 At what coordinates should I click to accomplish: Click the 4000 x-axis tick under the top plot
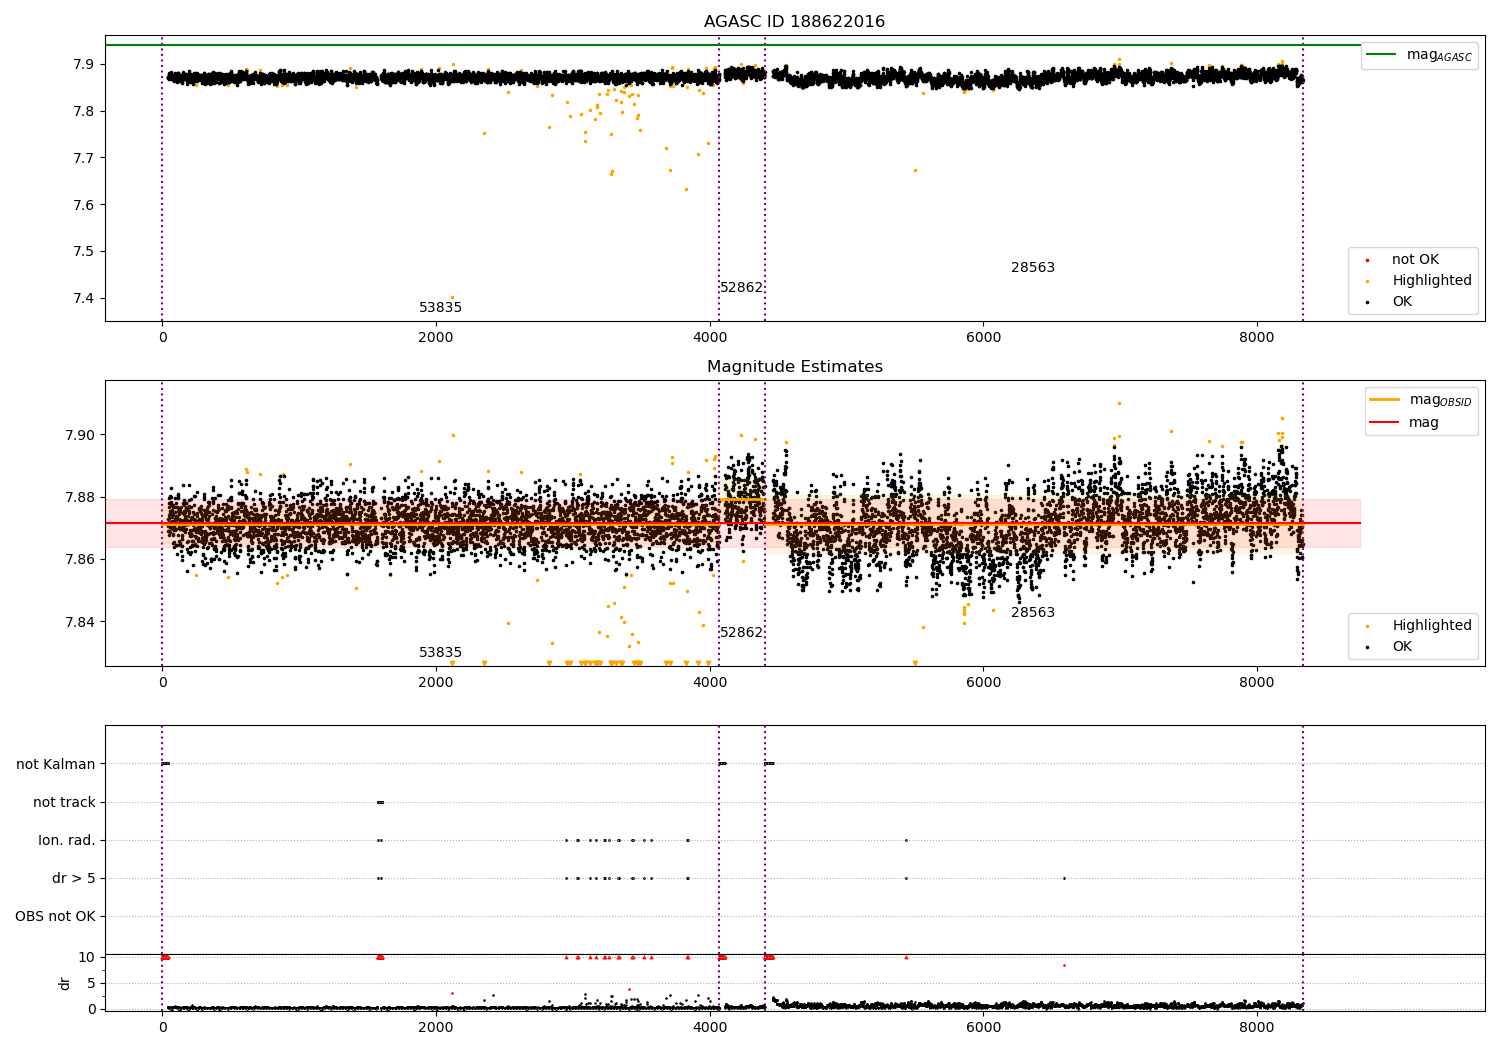pos(710,338)
